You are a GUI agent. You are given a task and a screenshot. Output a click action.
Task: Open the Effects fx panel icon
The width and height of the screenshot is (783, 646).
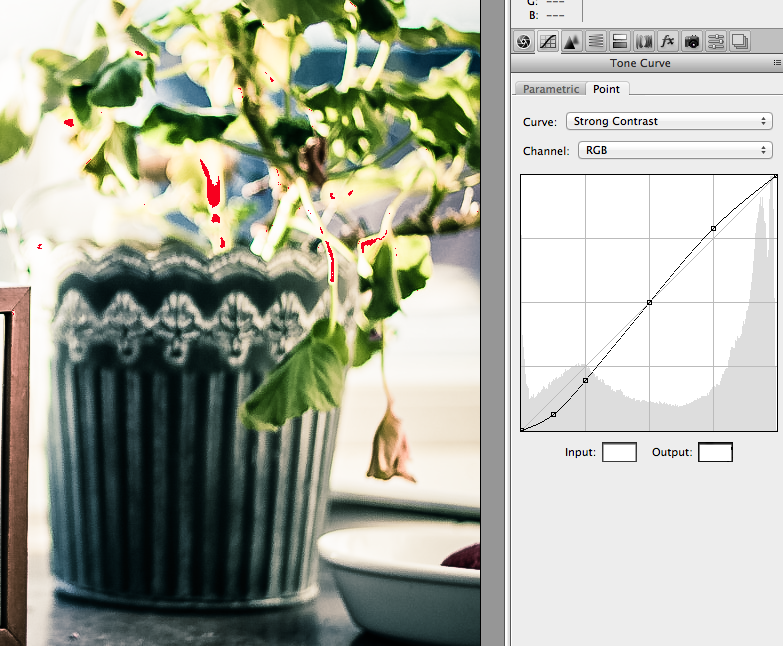(668, 41)
